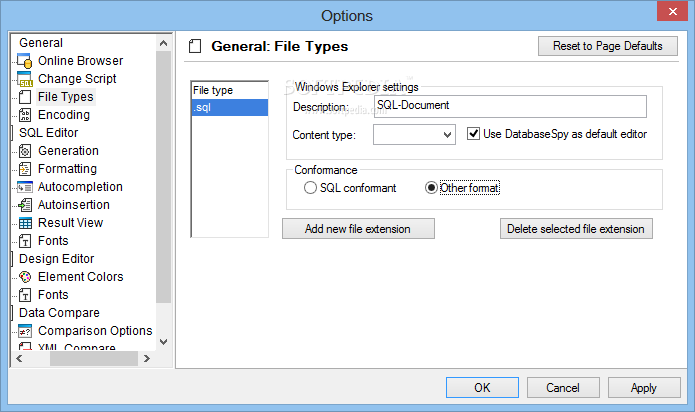This screenshot has height=412, width=695.
Task: Click the Autoinsertion icon
Action: pos(25,205)
